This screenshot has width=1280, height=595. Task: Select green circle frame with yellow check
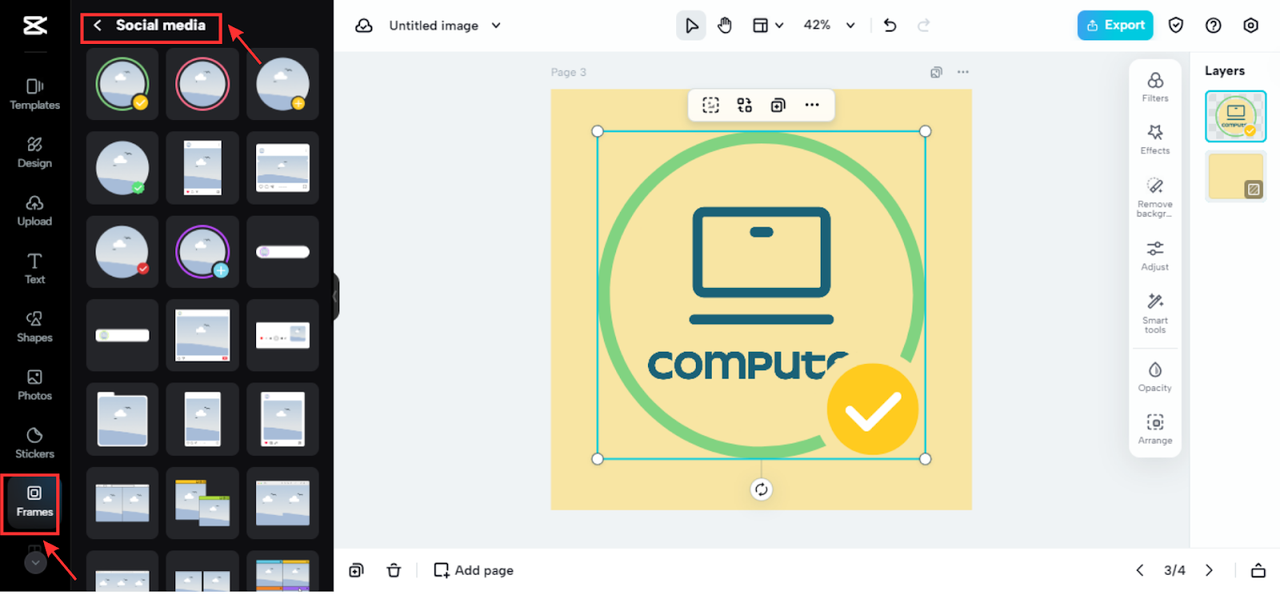tap(123, 84)
